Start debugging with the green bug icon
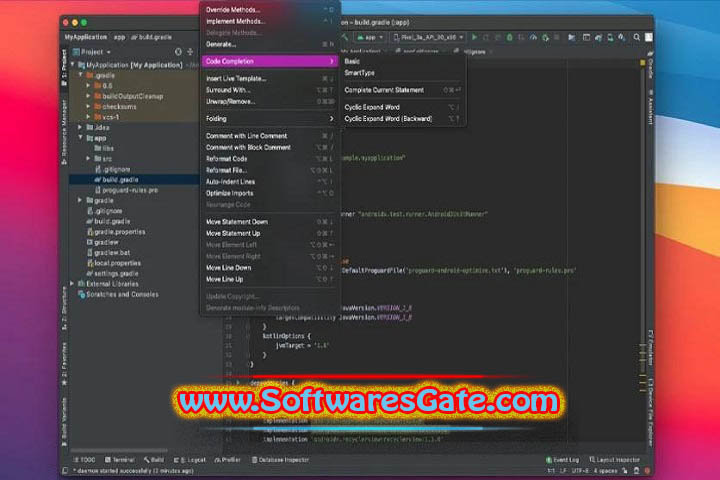The image size is (720, 480). click(509, 37)
